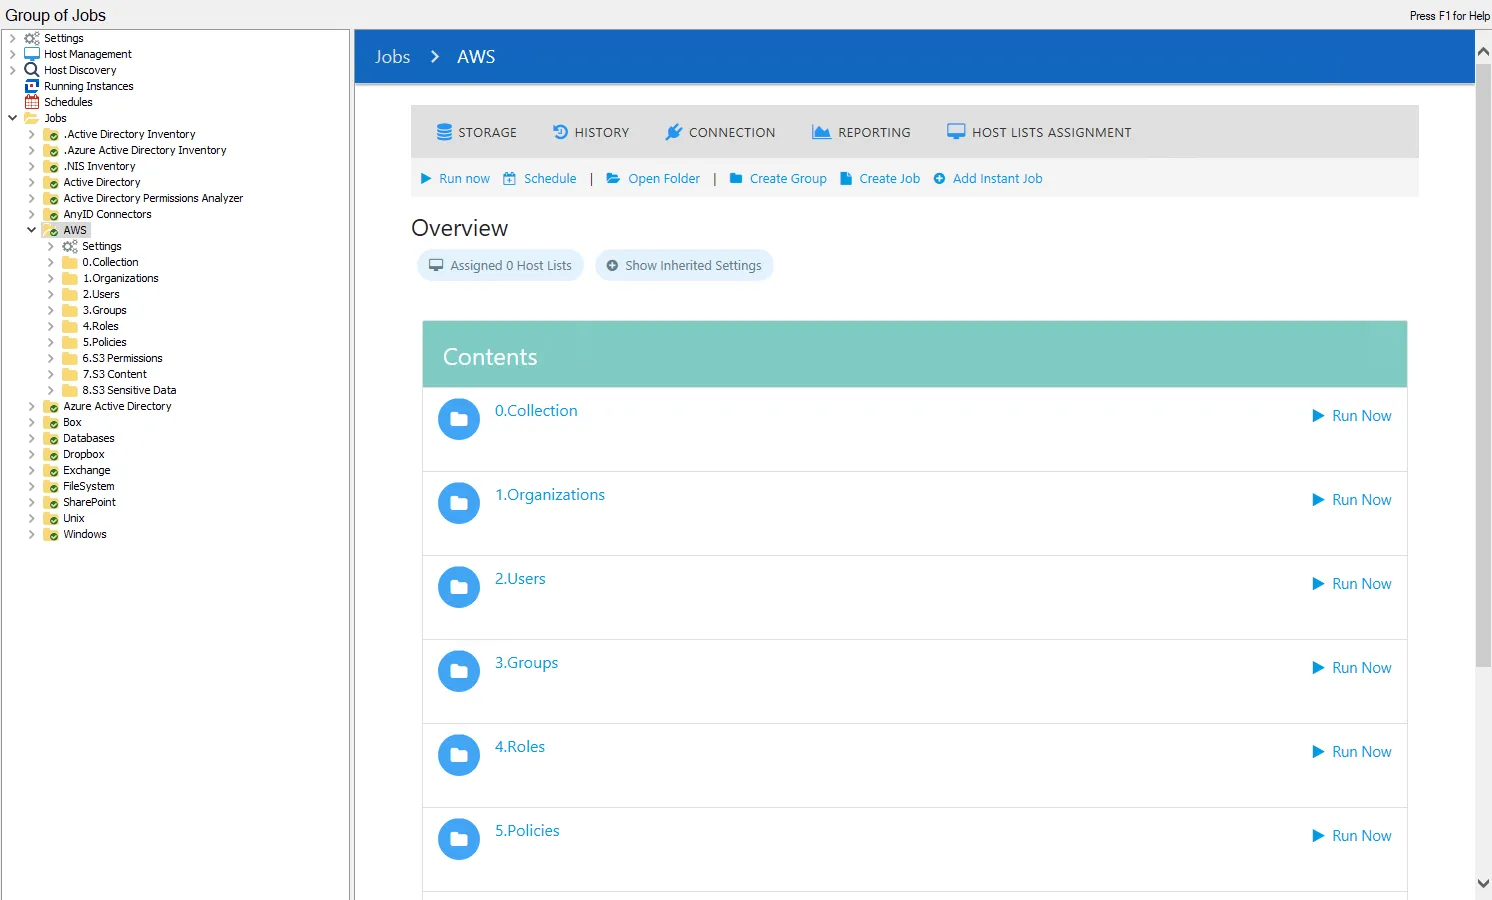Image resolution: width=1492 pixels, height=900 pixels.
Task: Open the REPORTING tab
Action: [x=861, y=132]
